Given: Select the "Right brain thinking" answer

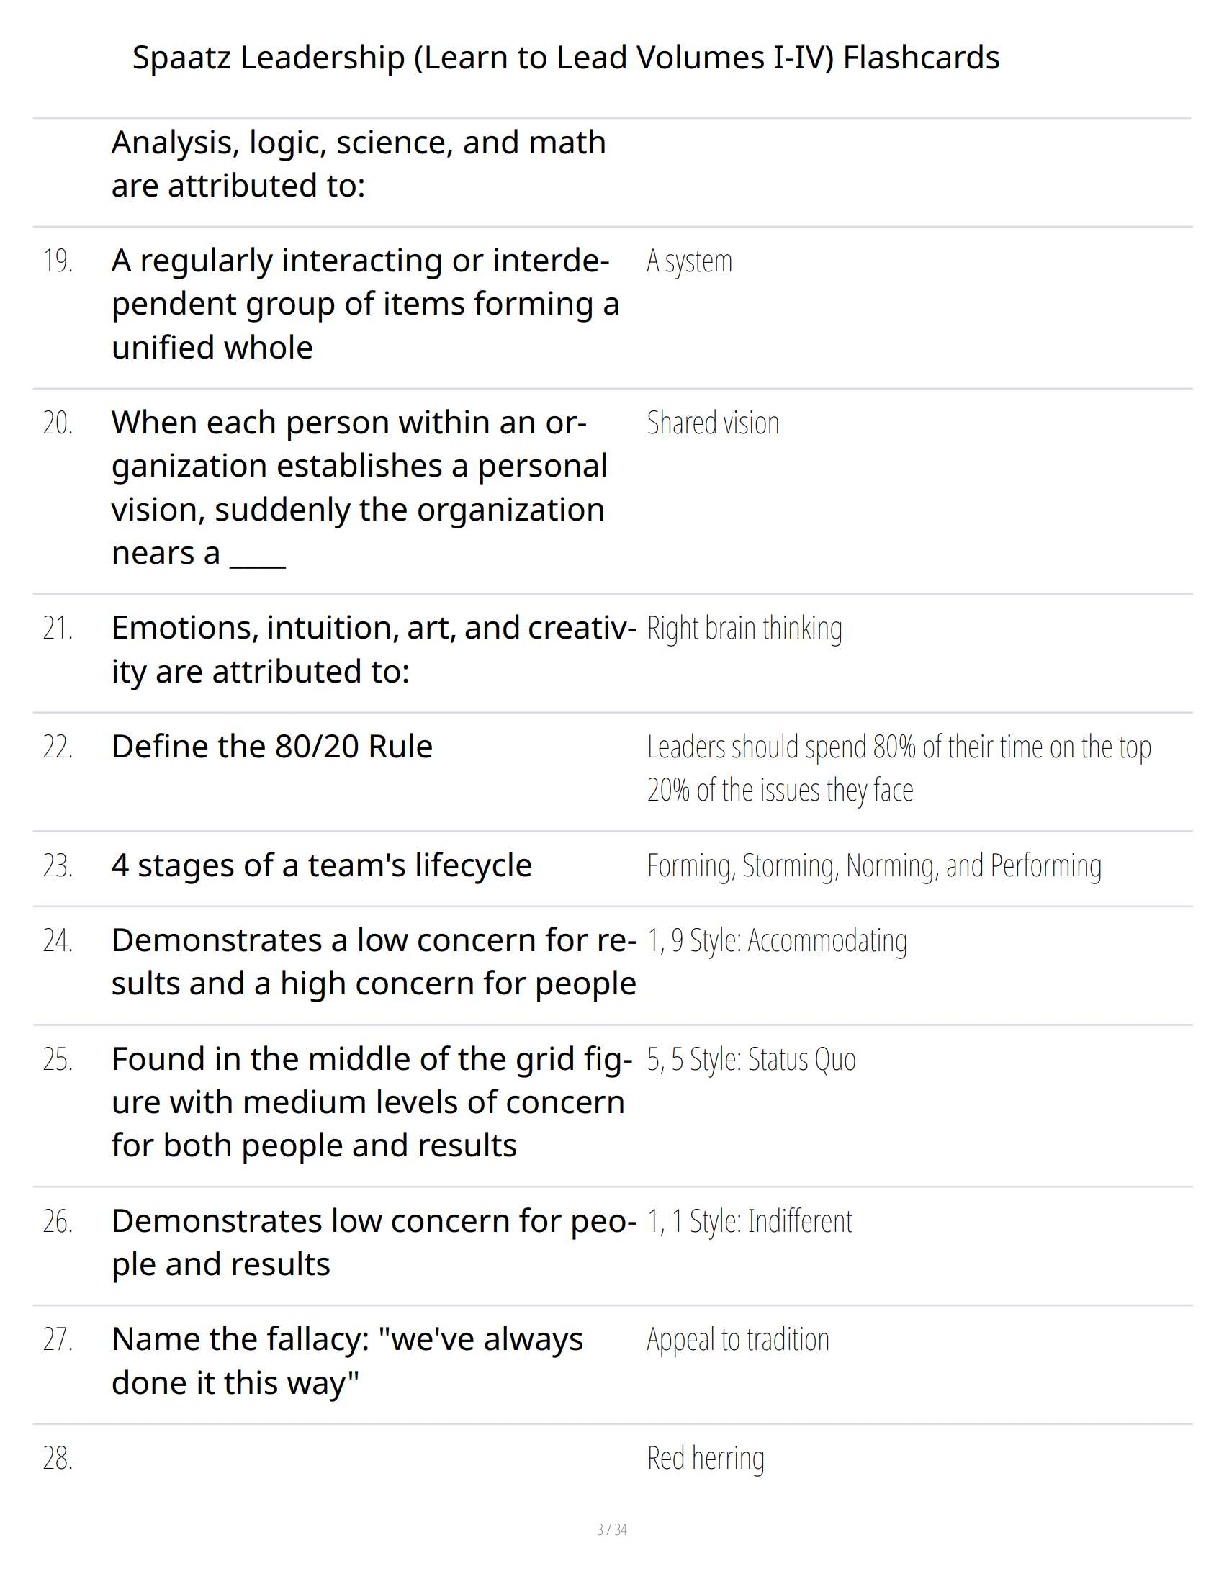Looking at the screenshot, I should 744,629.
